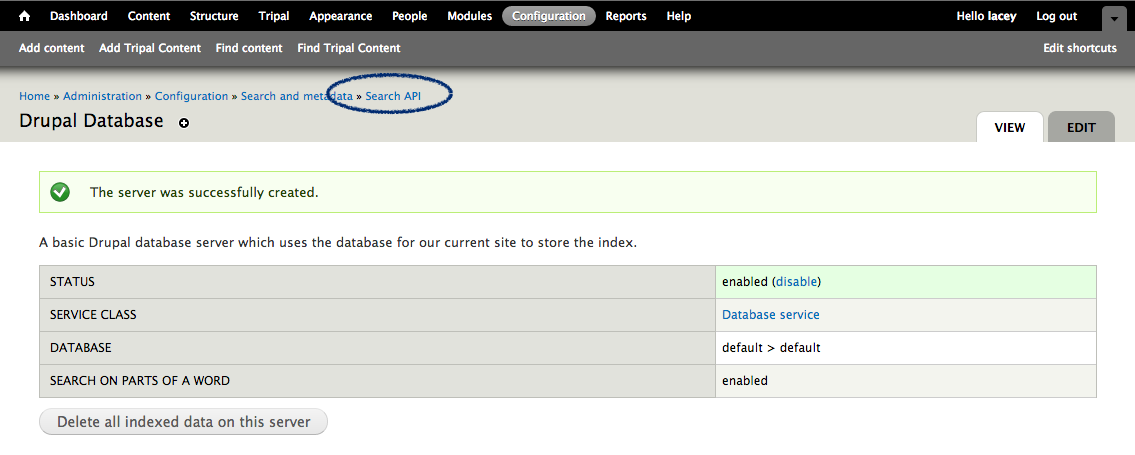Go to the Structure menu
Screen dimensions: 1135x455
point(214,16)
